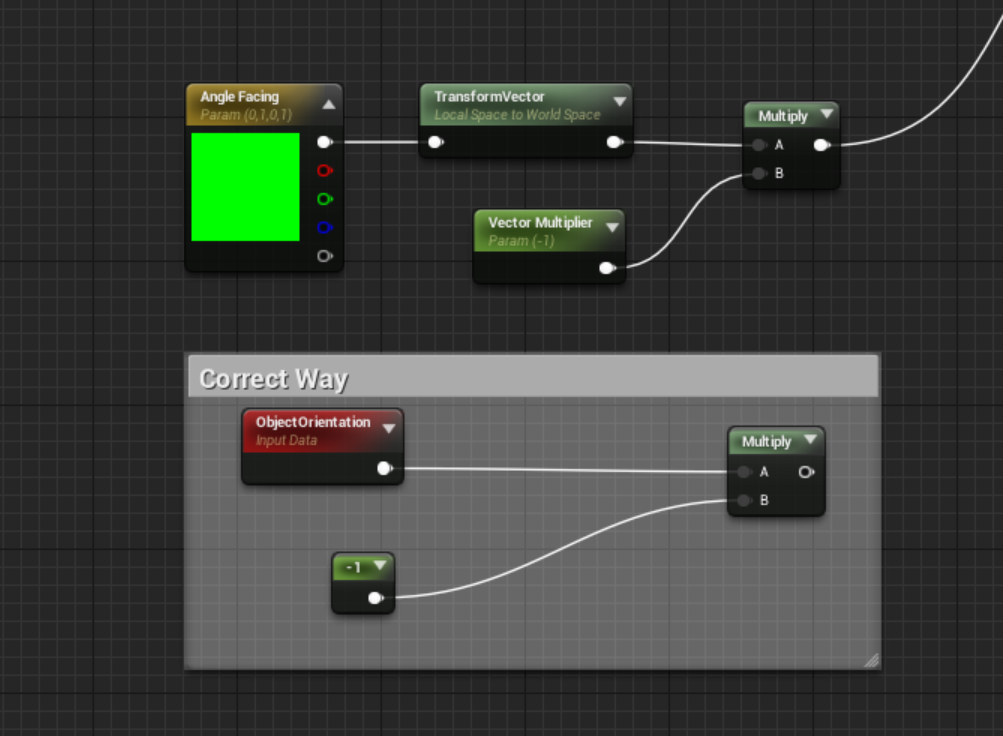Collapse the Angle Facing node preview

(x=328, y=104)
